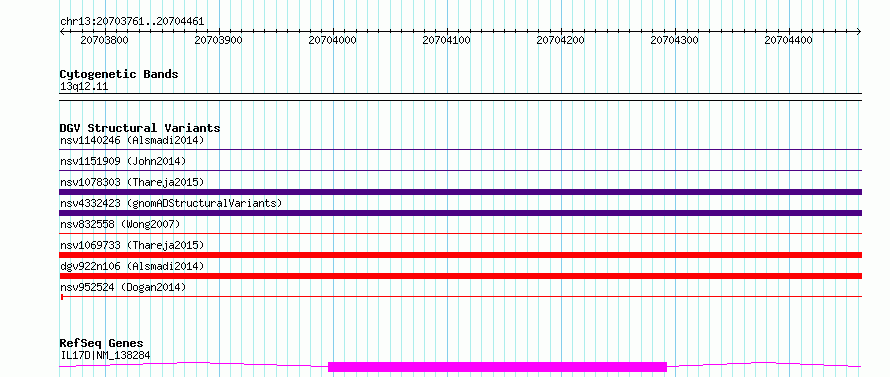Image resolution: width=890 pixels, height=377 pixels.
Task: Click the 20704300 ruler position label
Action: (674, 40)
